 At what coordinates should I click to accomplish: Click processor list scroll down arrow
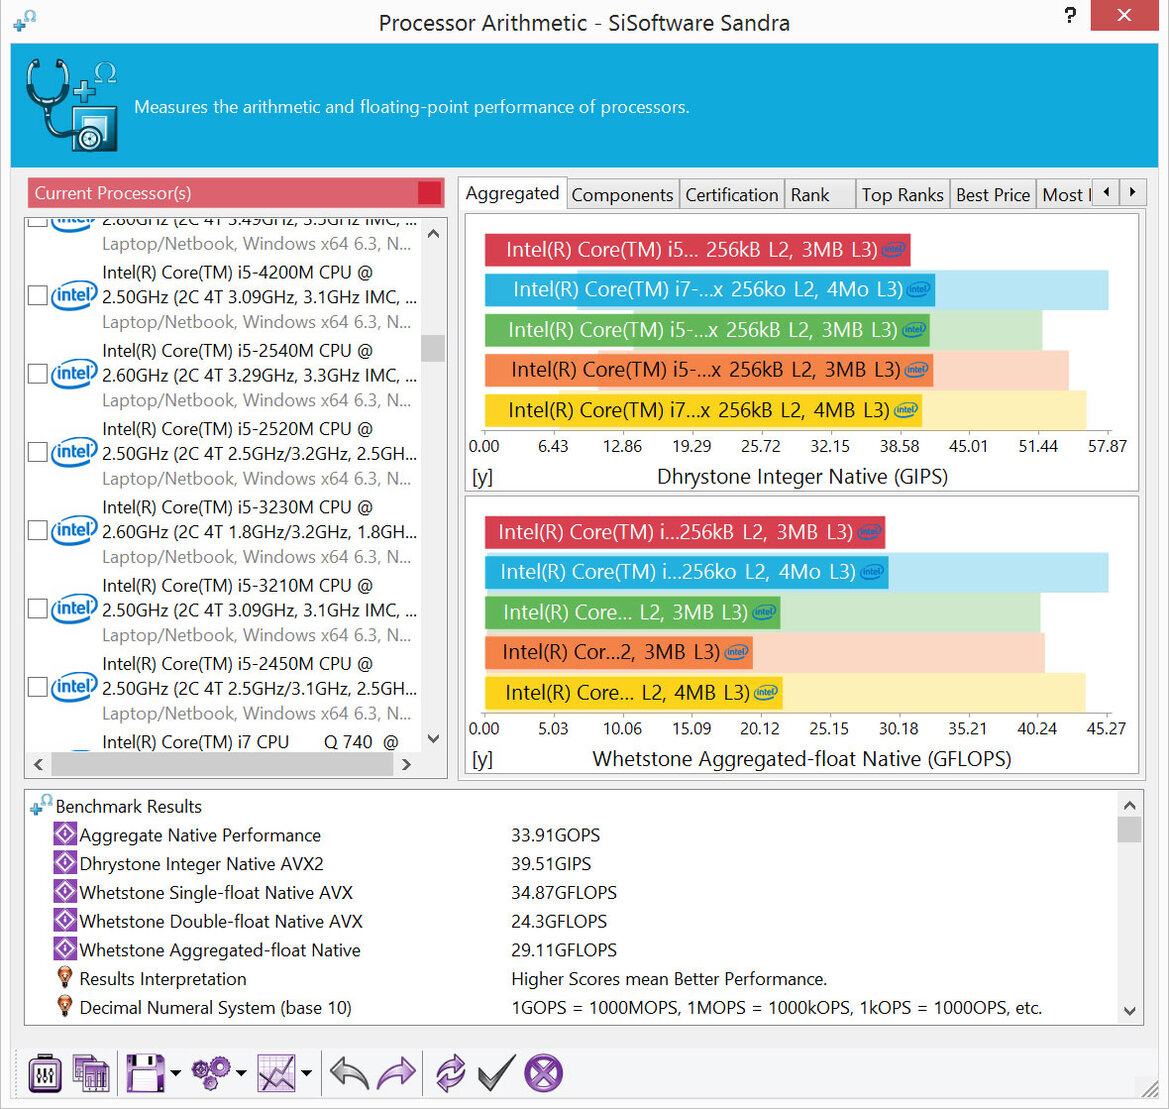click(x=433, y=739)
